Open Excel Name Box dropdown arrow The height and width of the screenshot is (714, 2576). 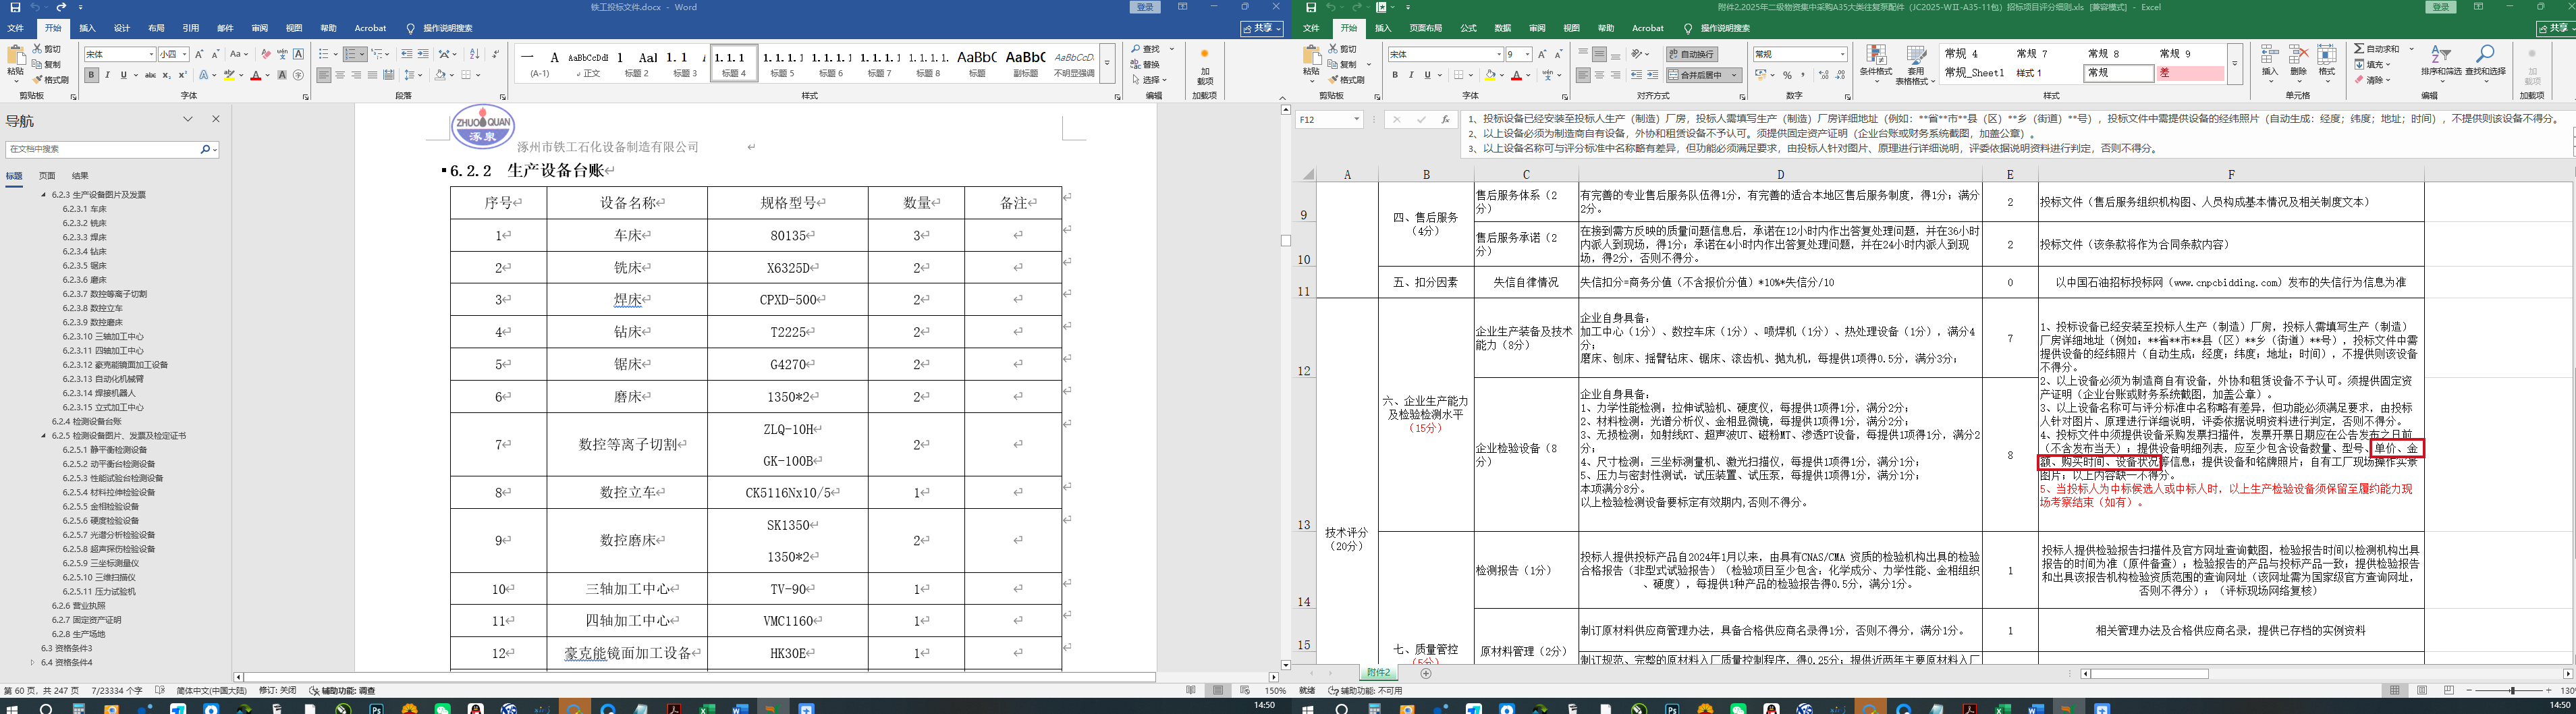coord(1356,119)
